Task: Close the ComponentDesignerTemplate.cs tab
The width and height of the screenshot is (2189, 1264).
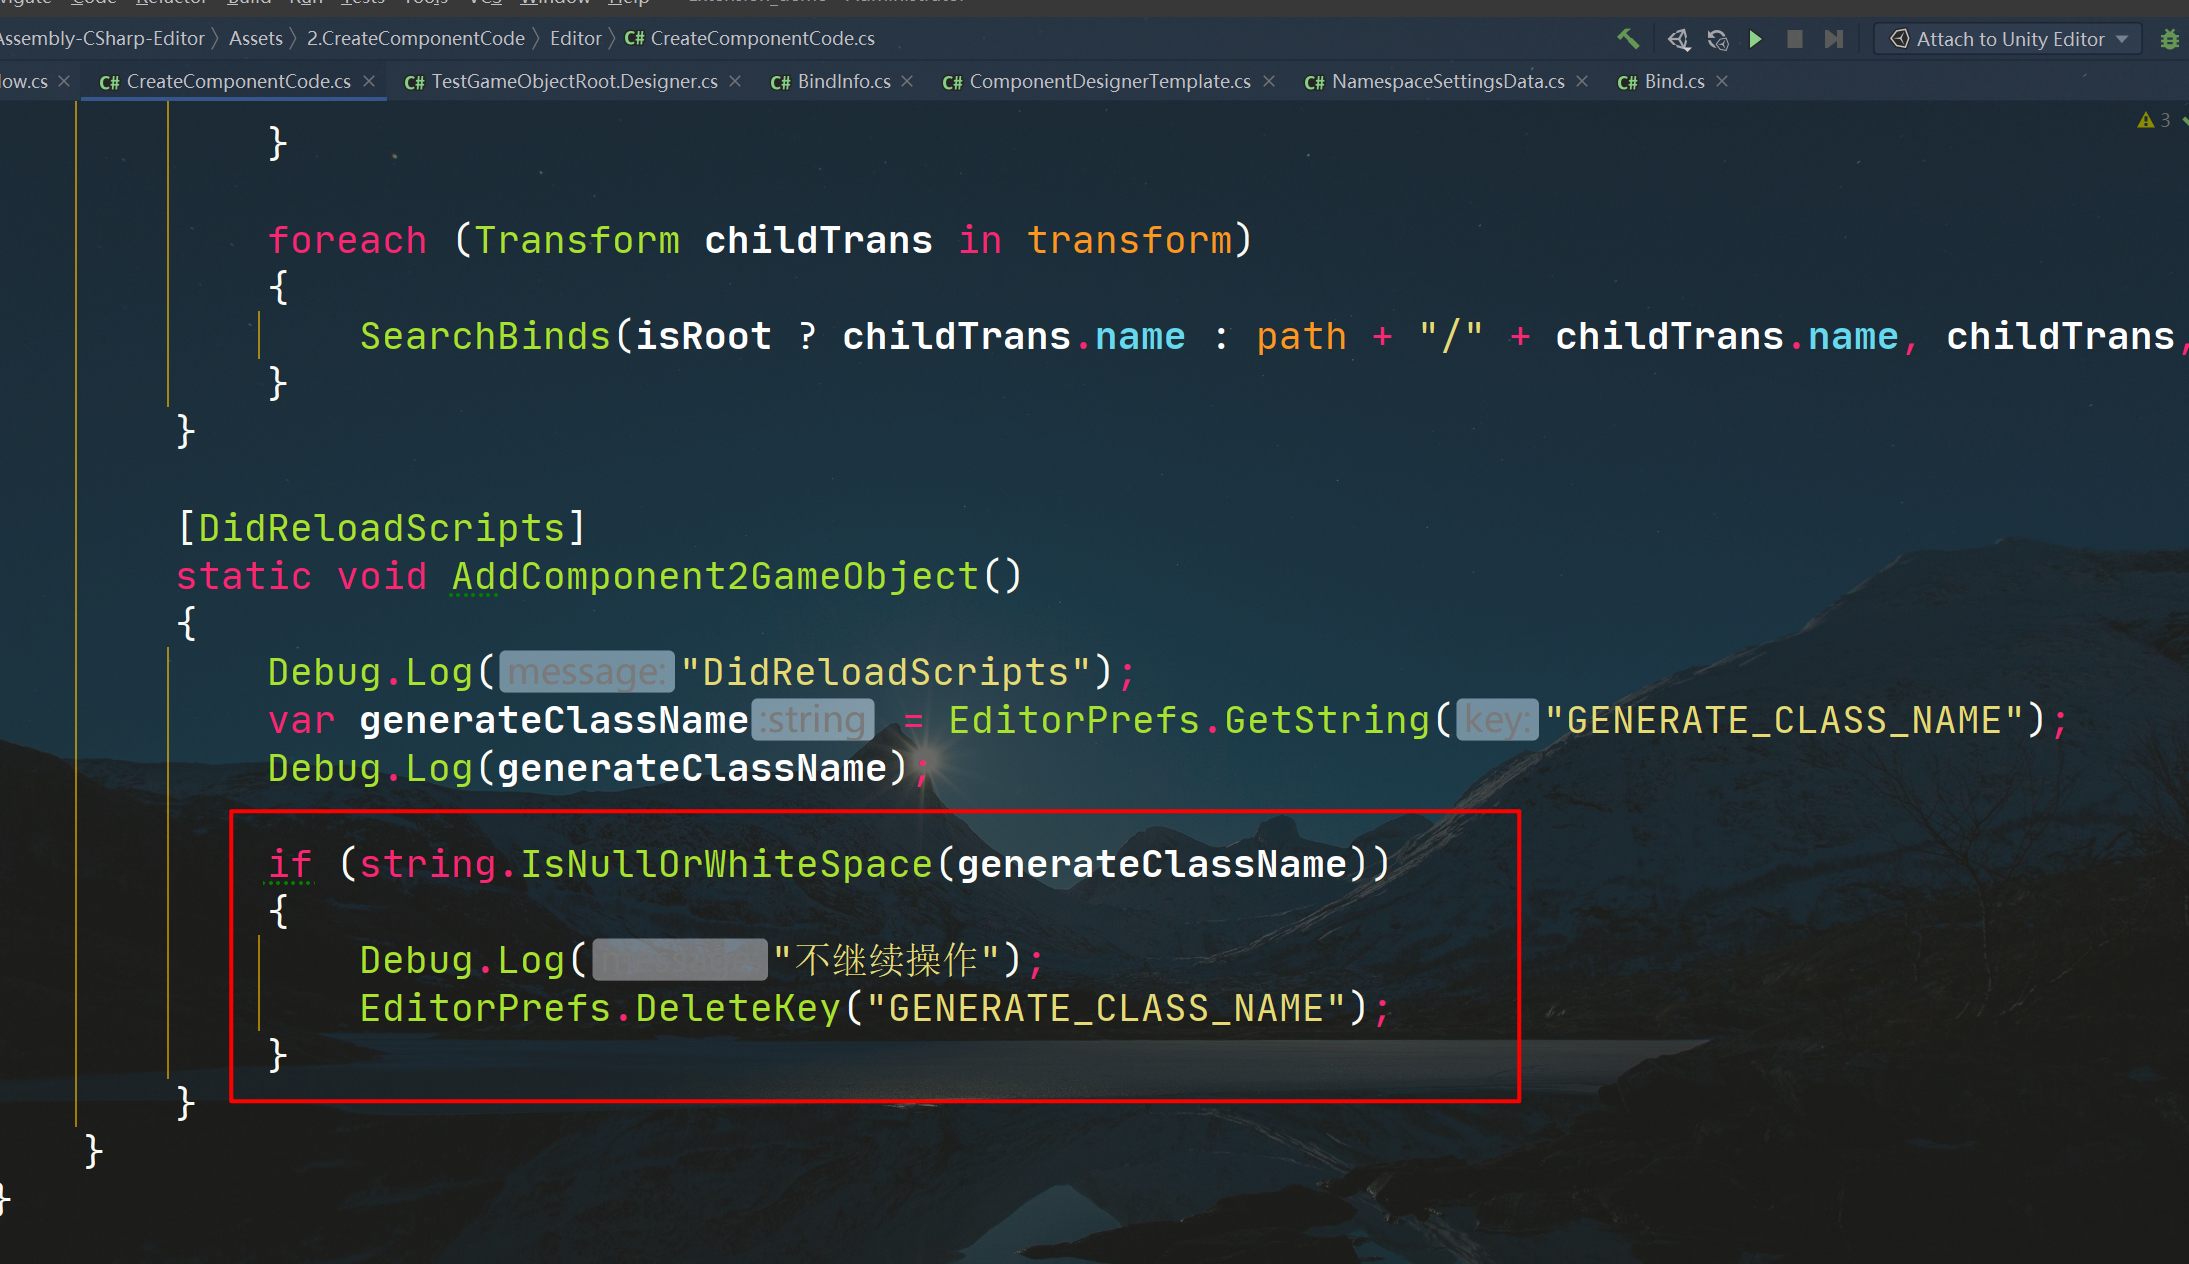Action: point(1269,81)
